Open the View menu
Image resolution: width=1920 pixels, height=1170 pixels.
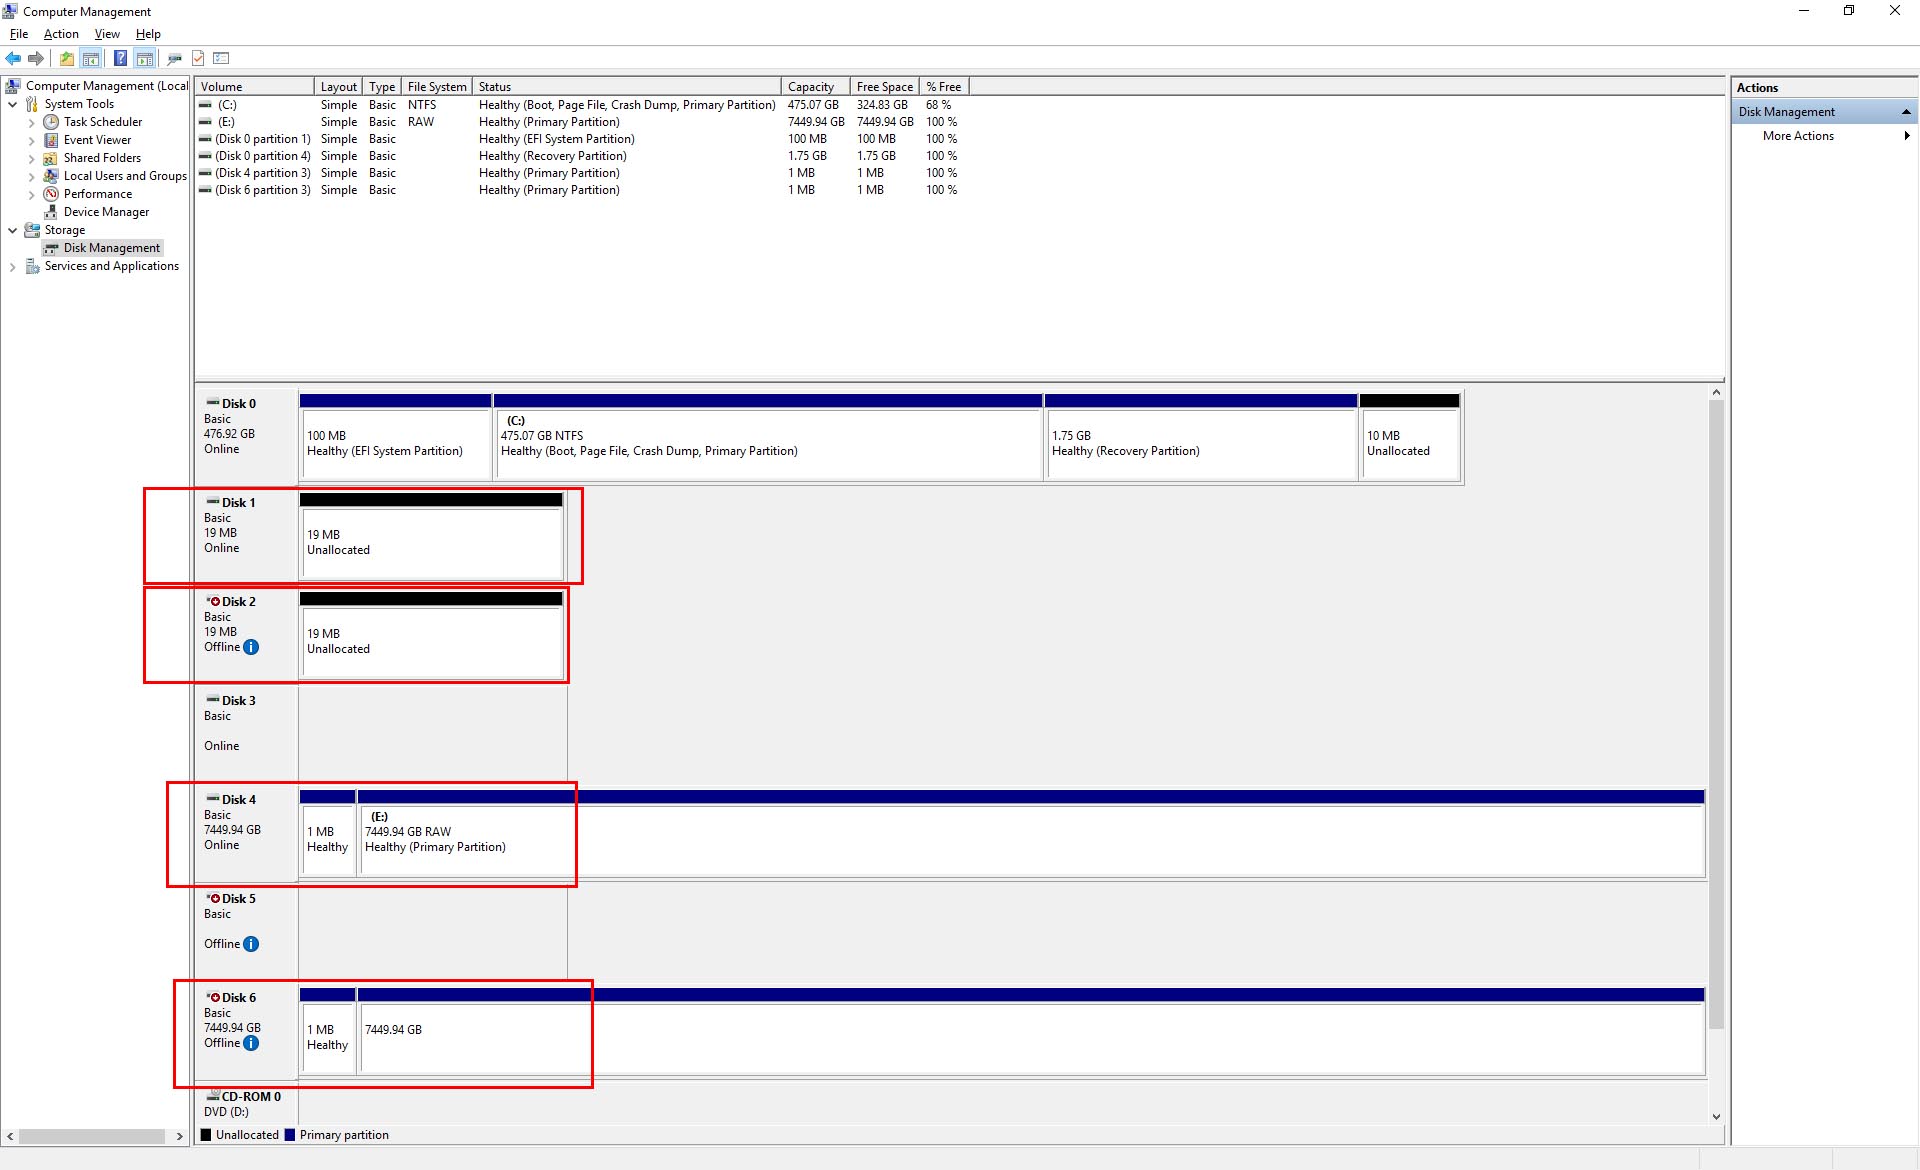click(107, 34)
